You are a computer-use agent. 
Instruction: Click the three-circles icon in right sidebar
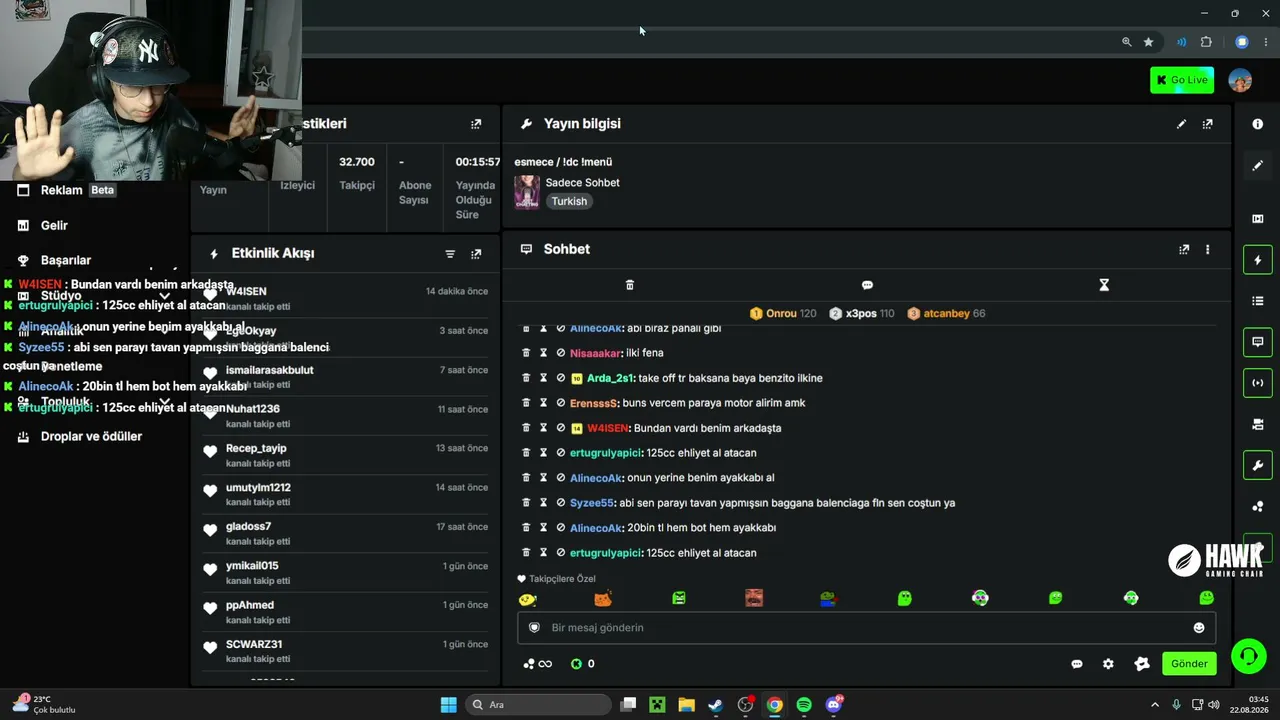click(x=1258, y=506)
